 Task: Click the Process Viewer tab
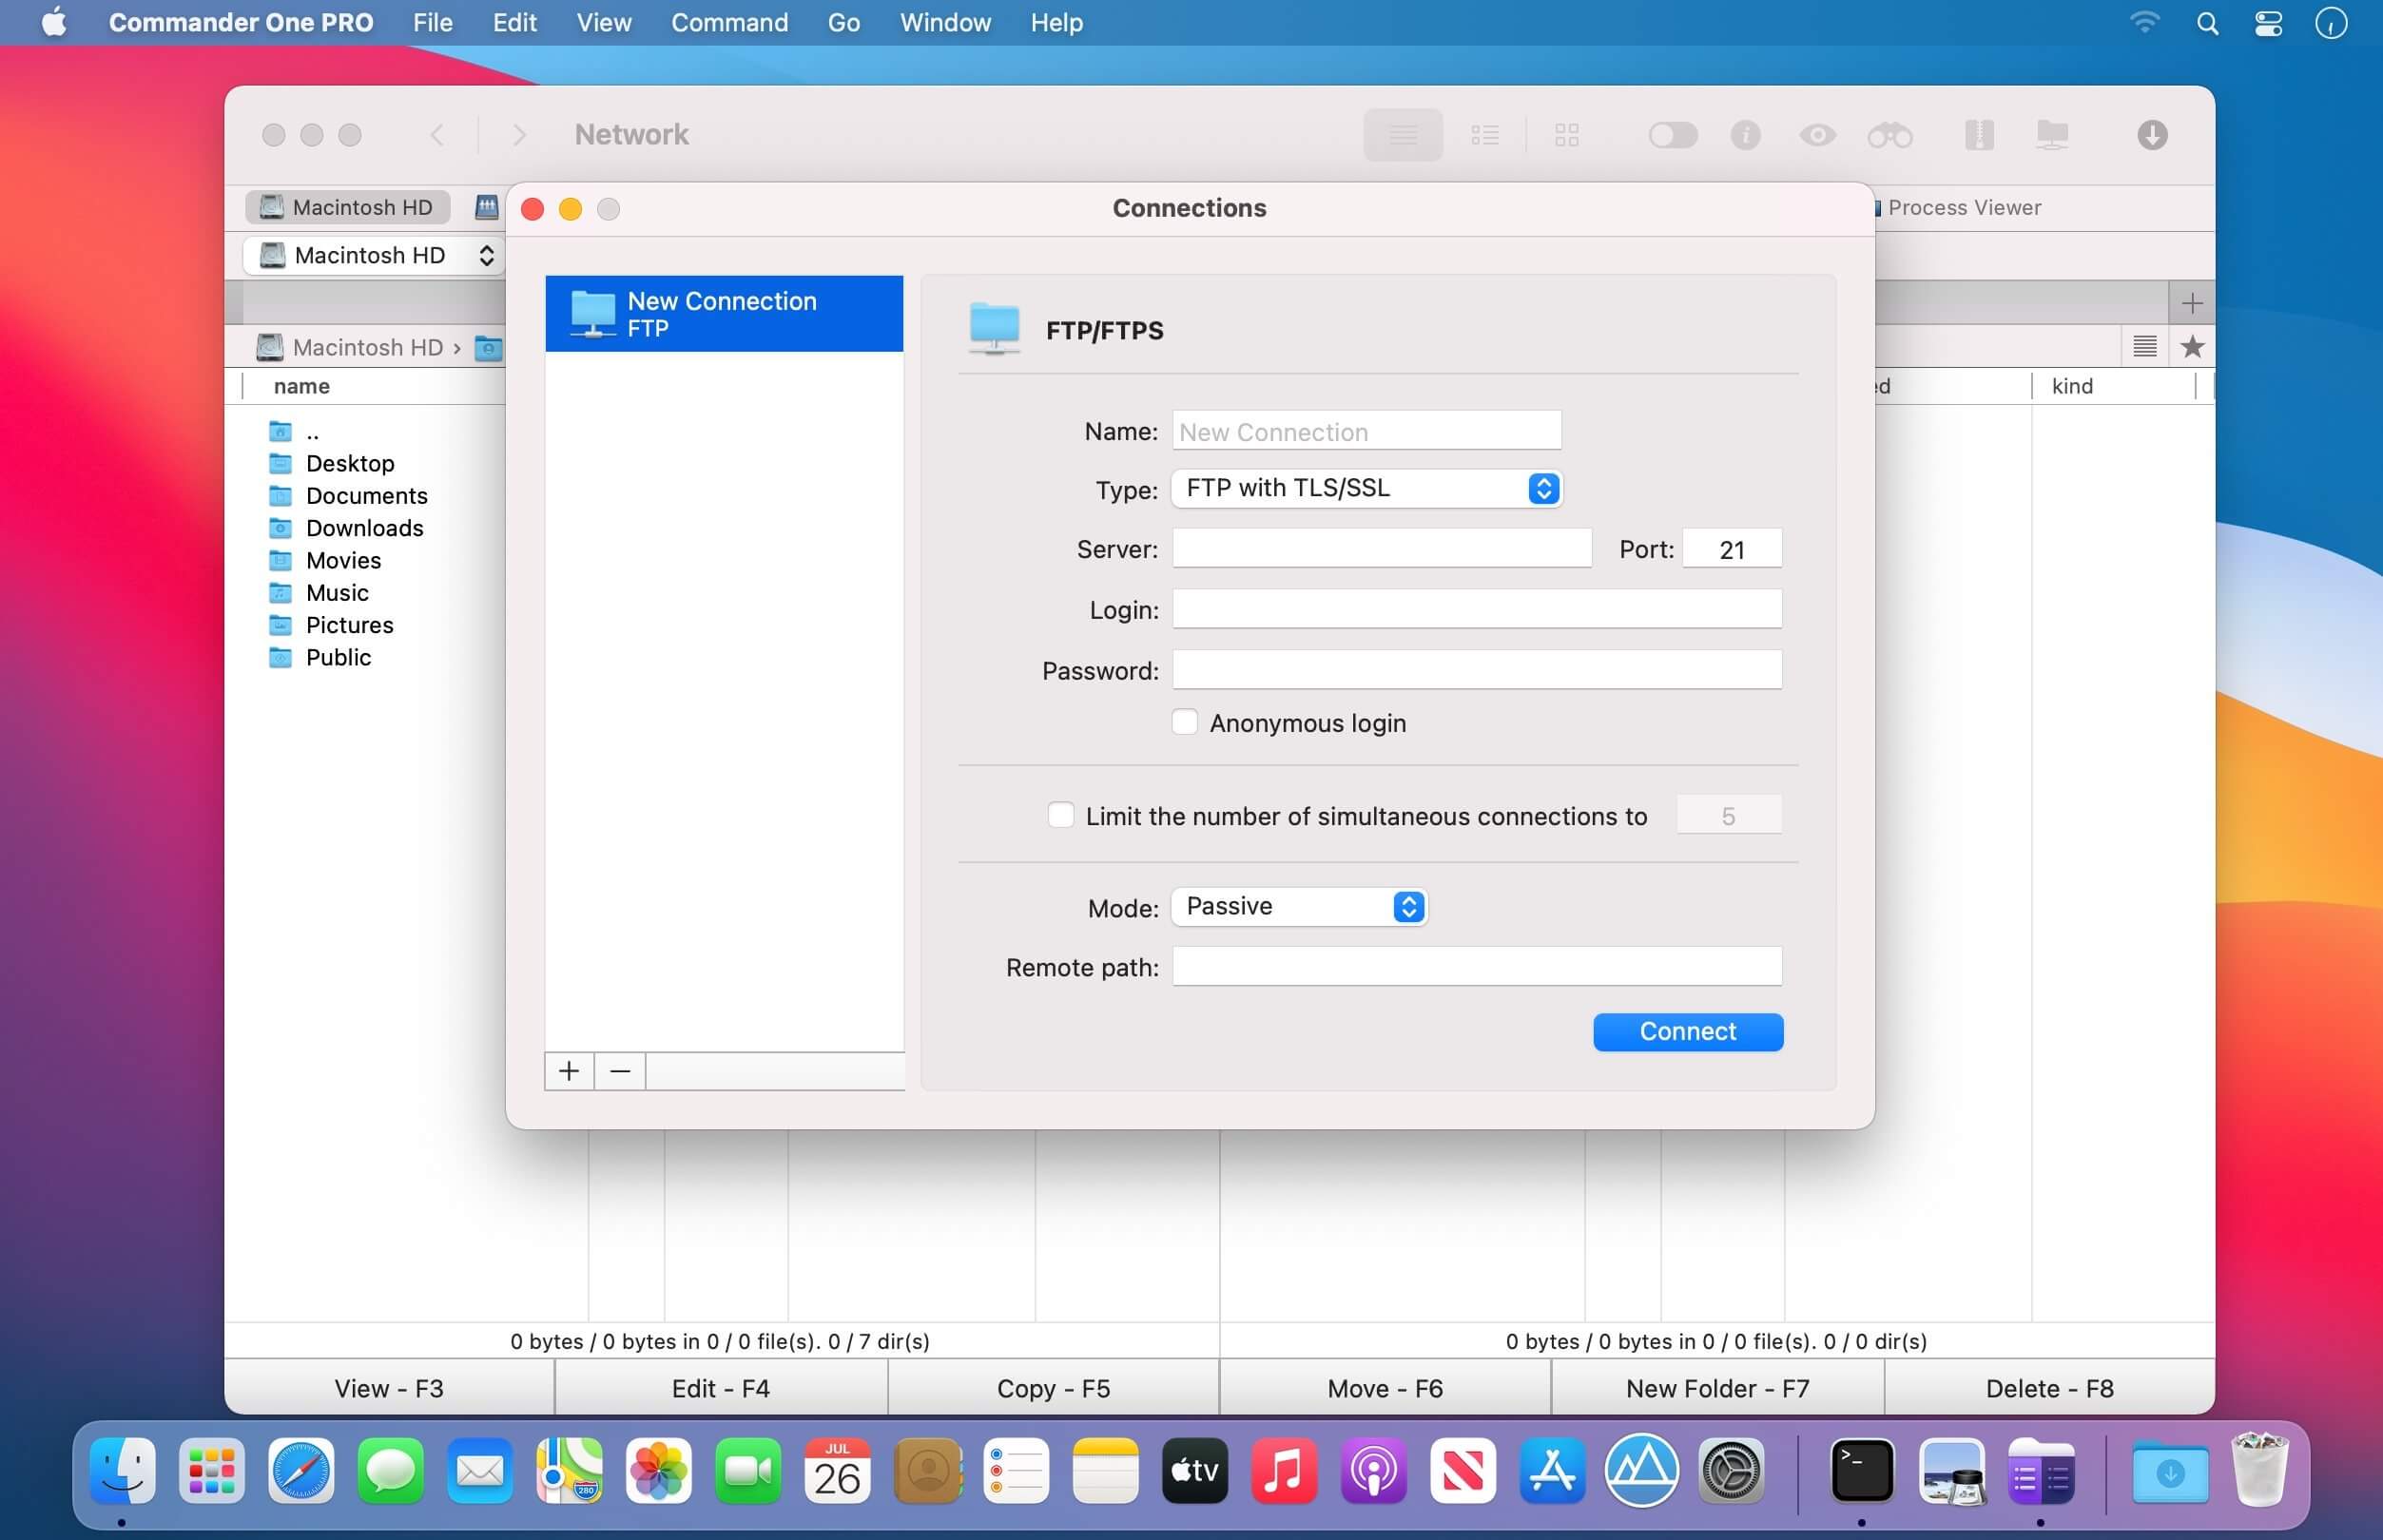tap(1963, 207)
